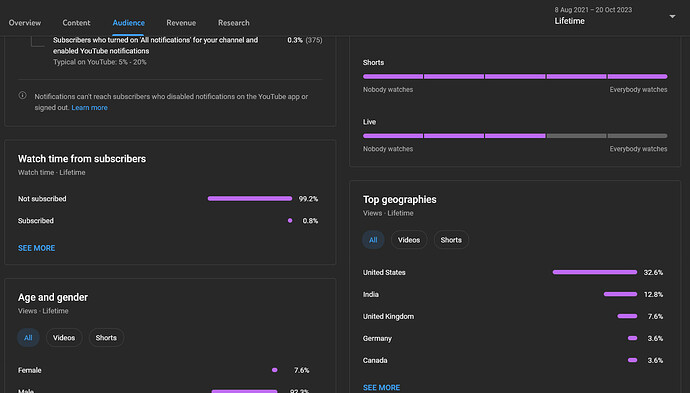
Task: Open the Lifetime period selector
Action: pyautogui.click(x=614, y=16)
